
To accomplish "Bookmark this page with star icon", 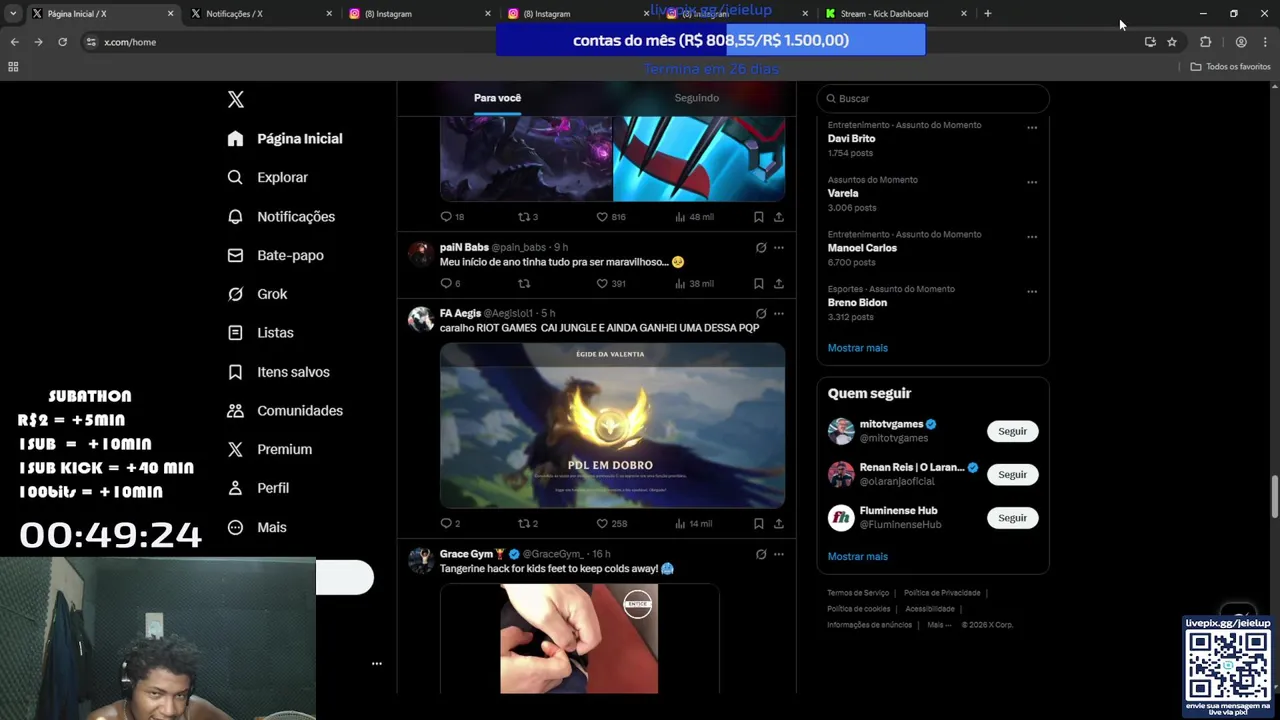I will pyautogui.click(x=1172, y=42).
